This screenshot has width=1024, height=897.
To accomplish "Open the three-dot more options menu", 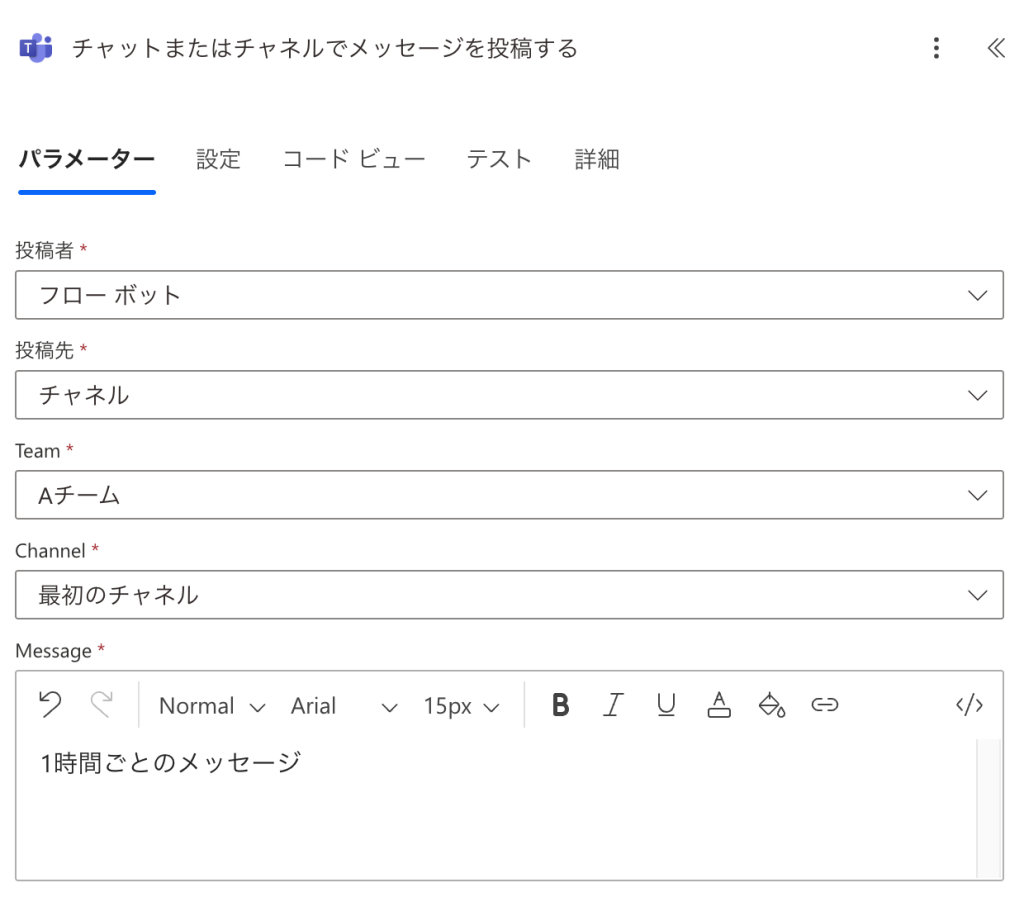I will click(936, 48).
